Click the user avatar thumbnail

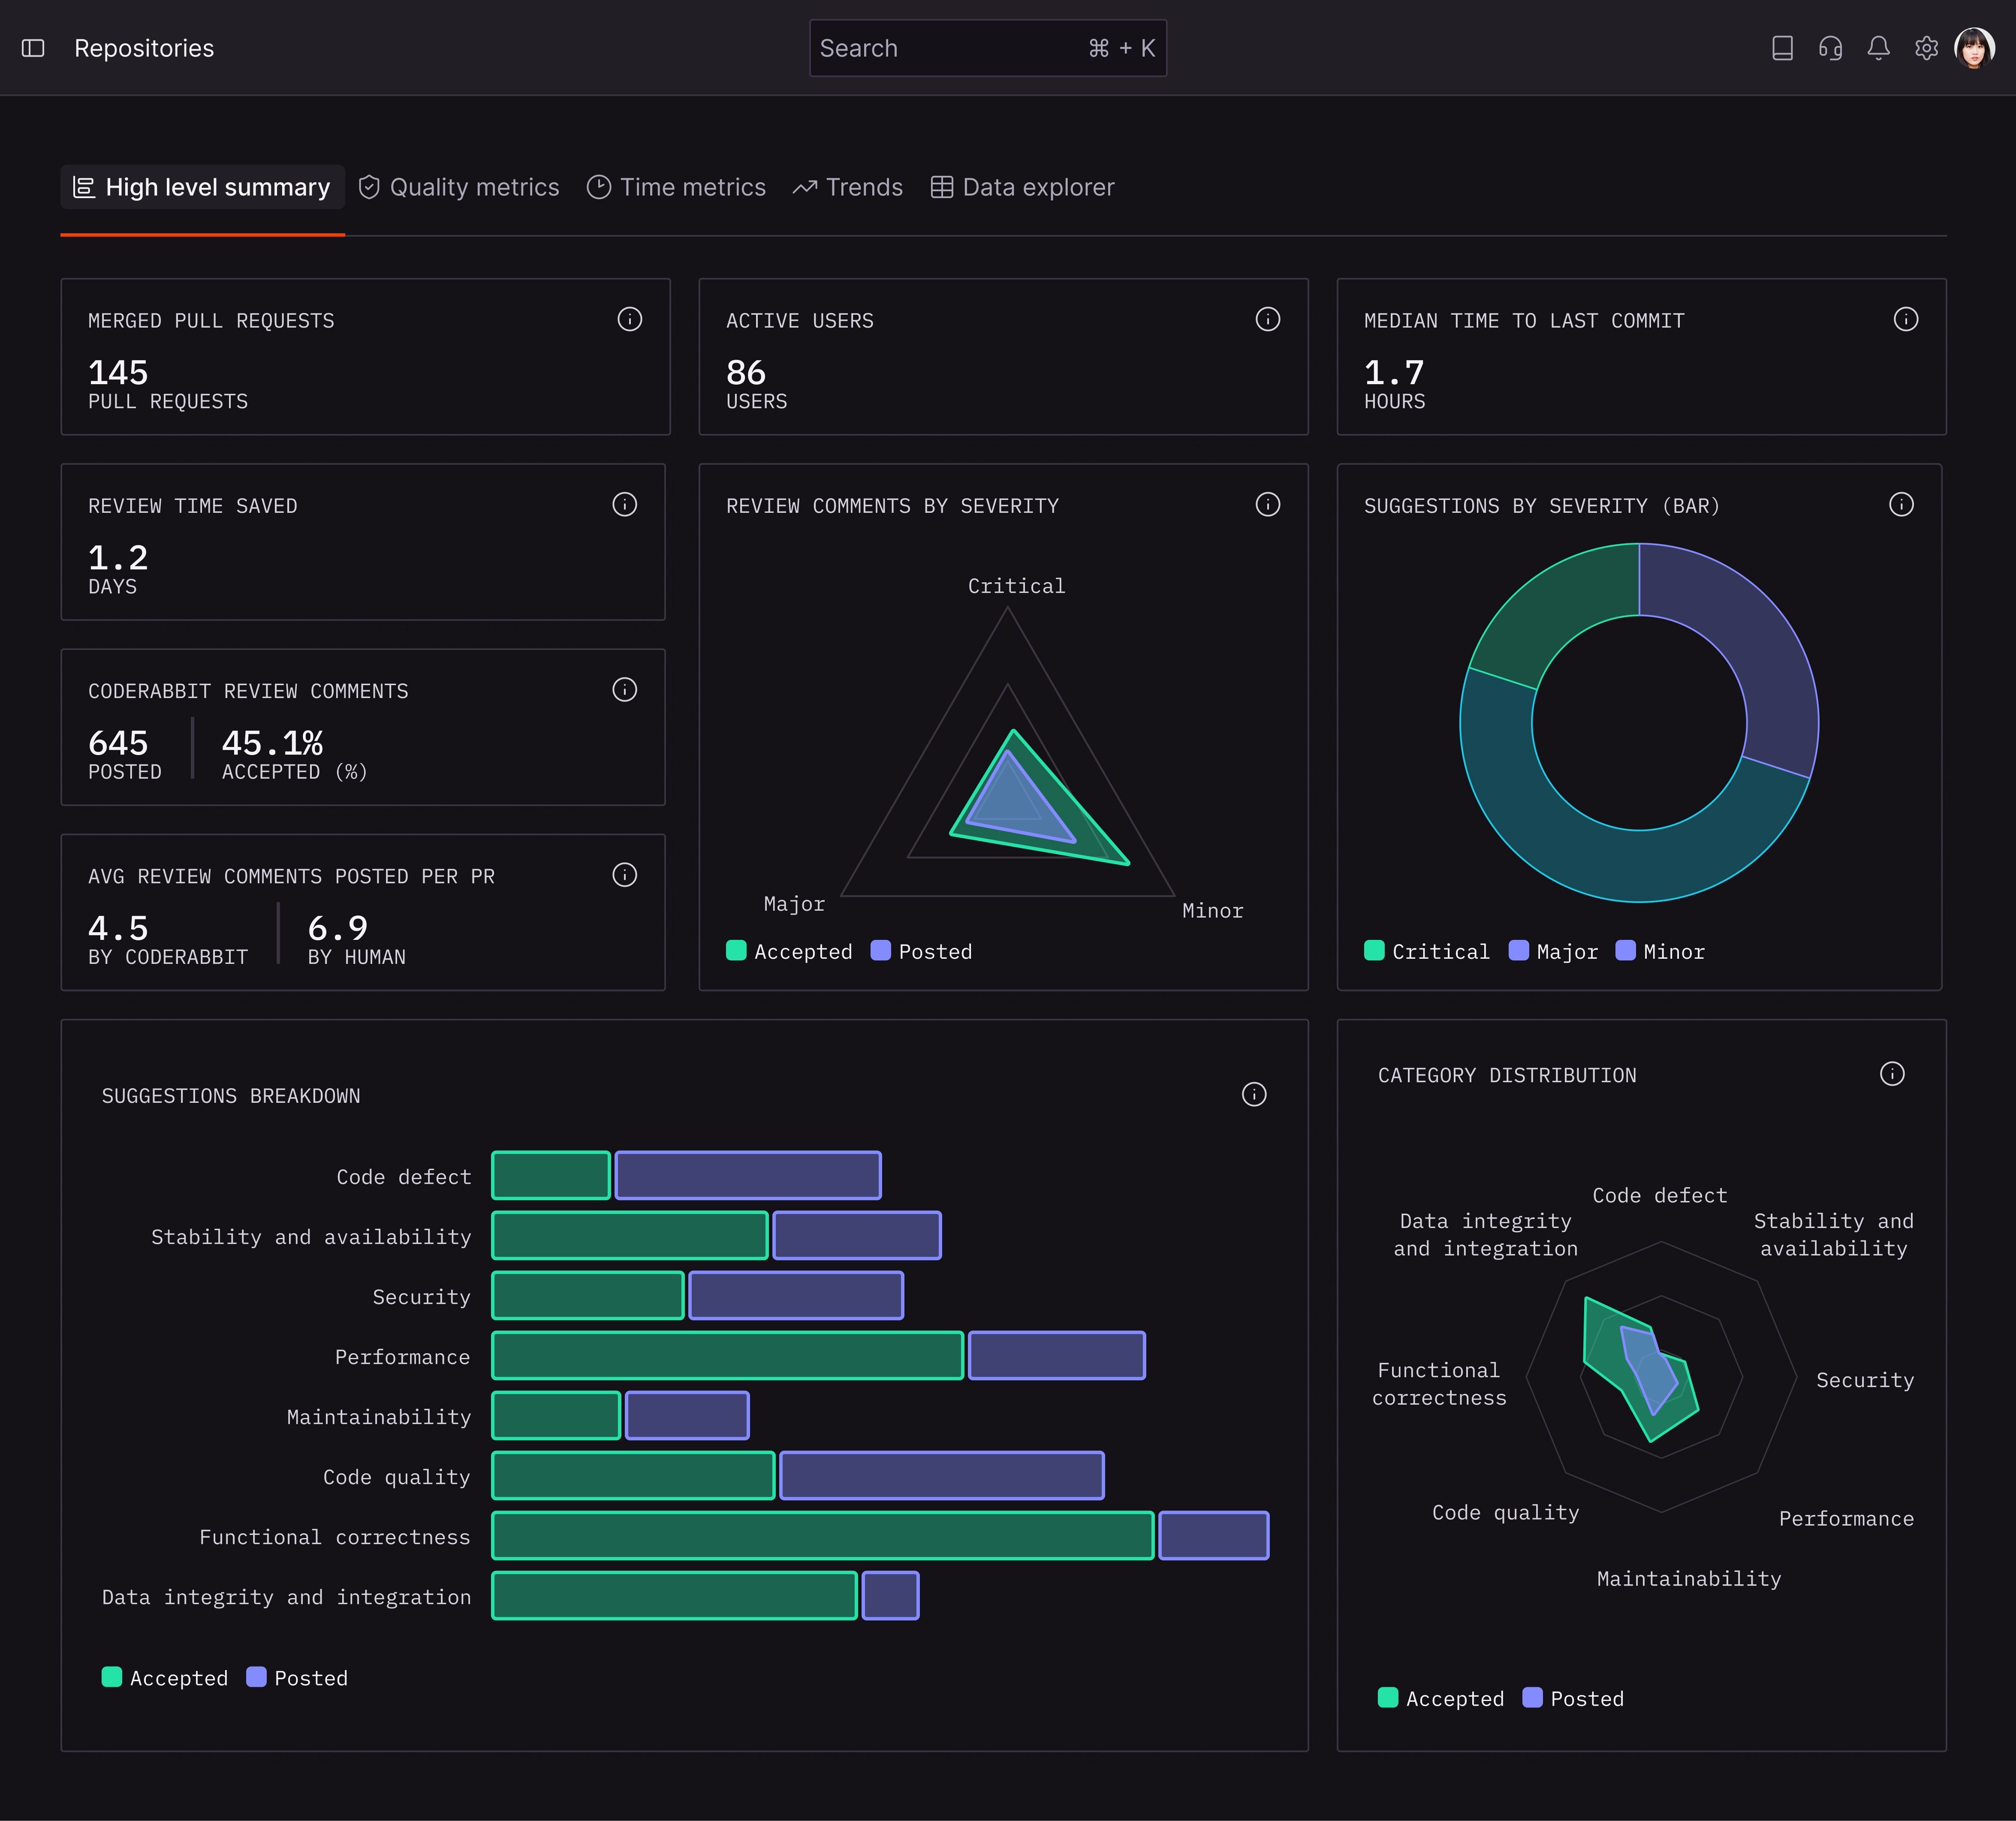(x=1974, y=48)
